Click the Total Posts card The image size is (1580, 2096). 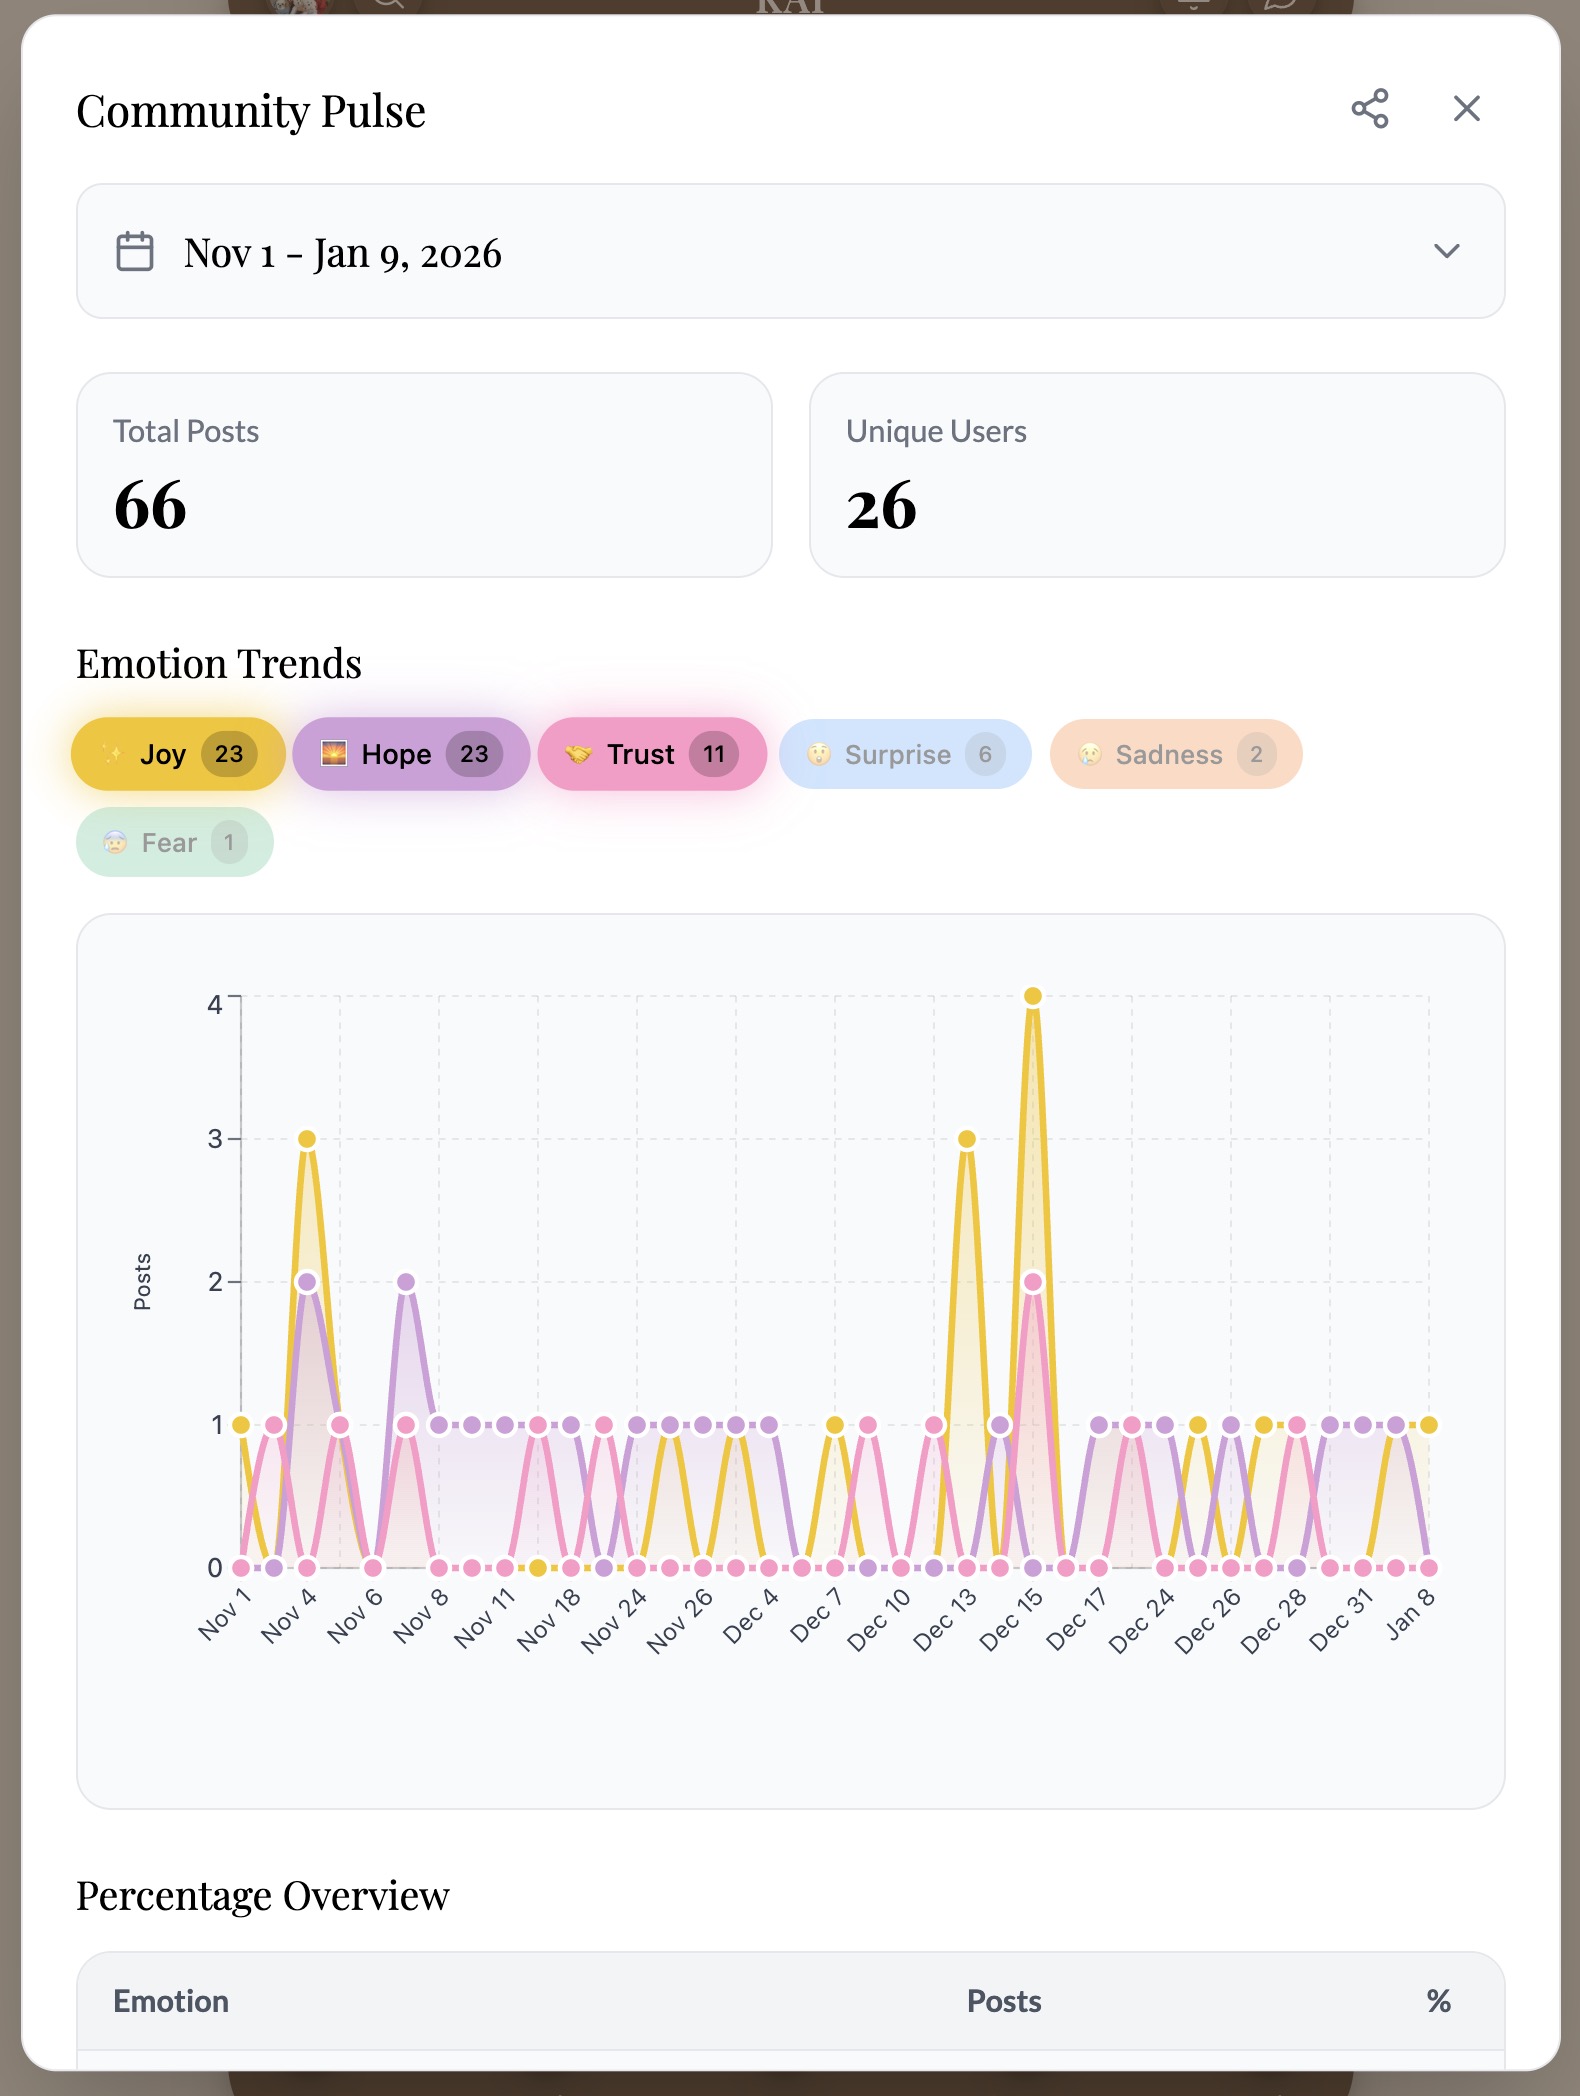[x=424, y=475]
